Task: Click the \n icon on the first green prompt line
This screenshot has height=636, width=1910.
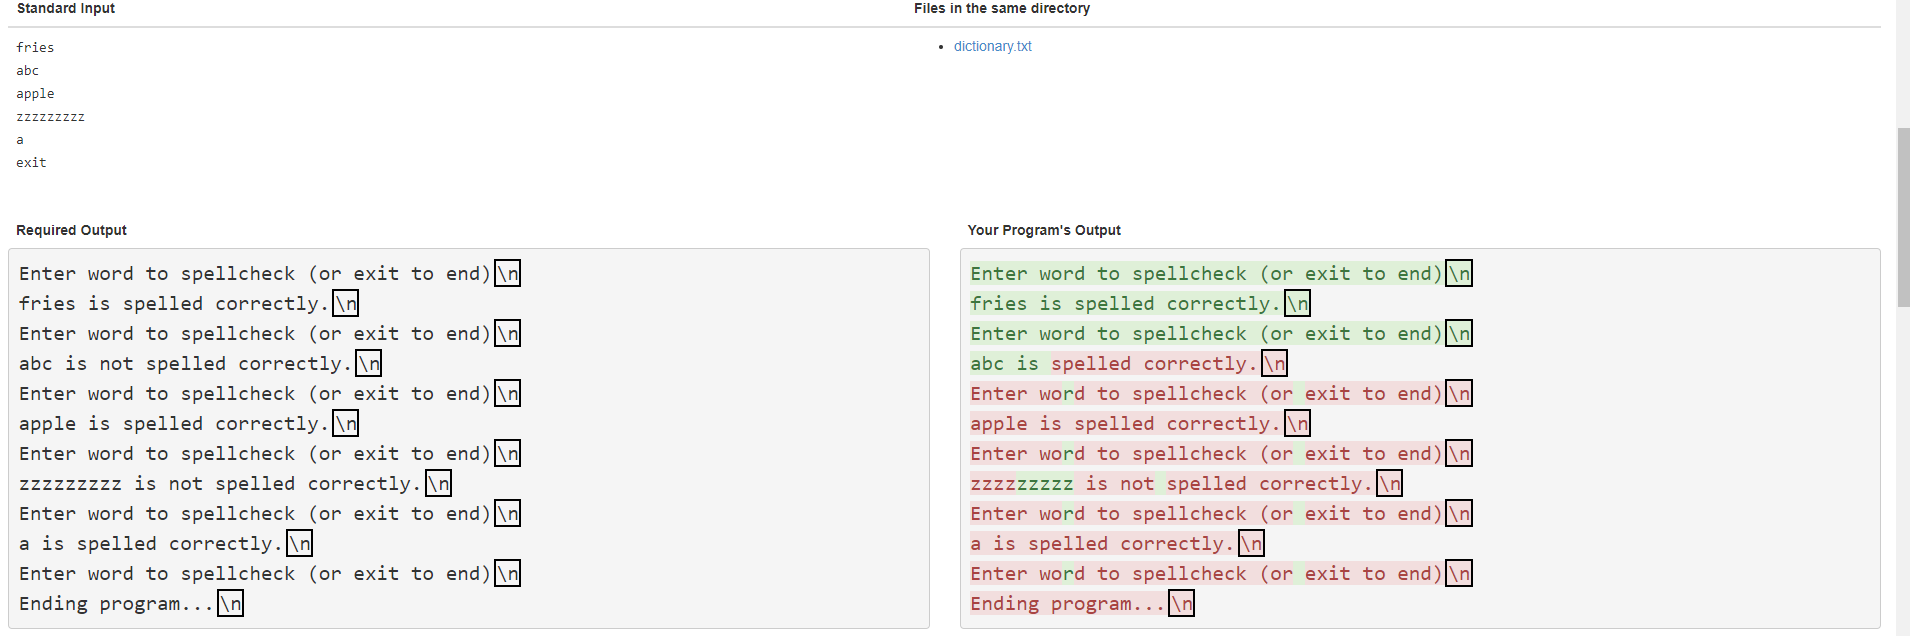Action: pyautogui.click(x=1457, y=272)
